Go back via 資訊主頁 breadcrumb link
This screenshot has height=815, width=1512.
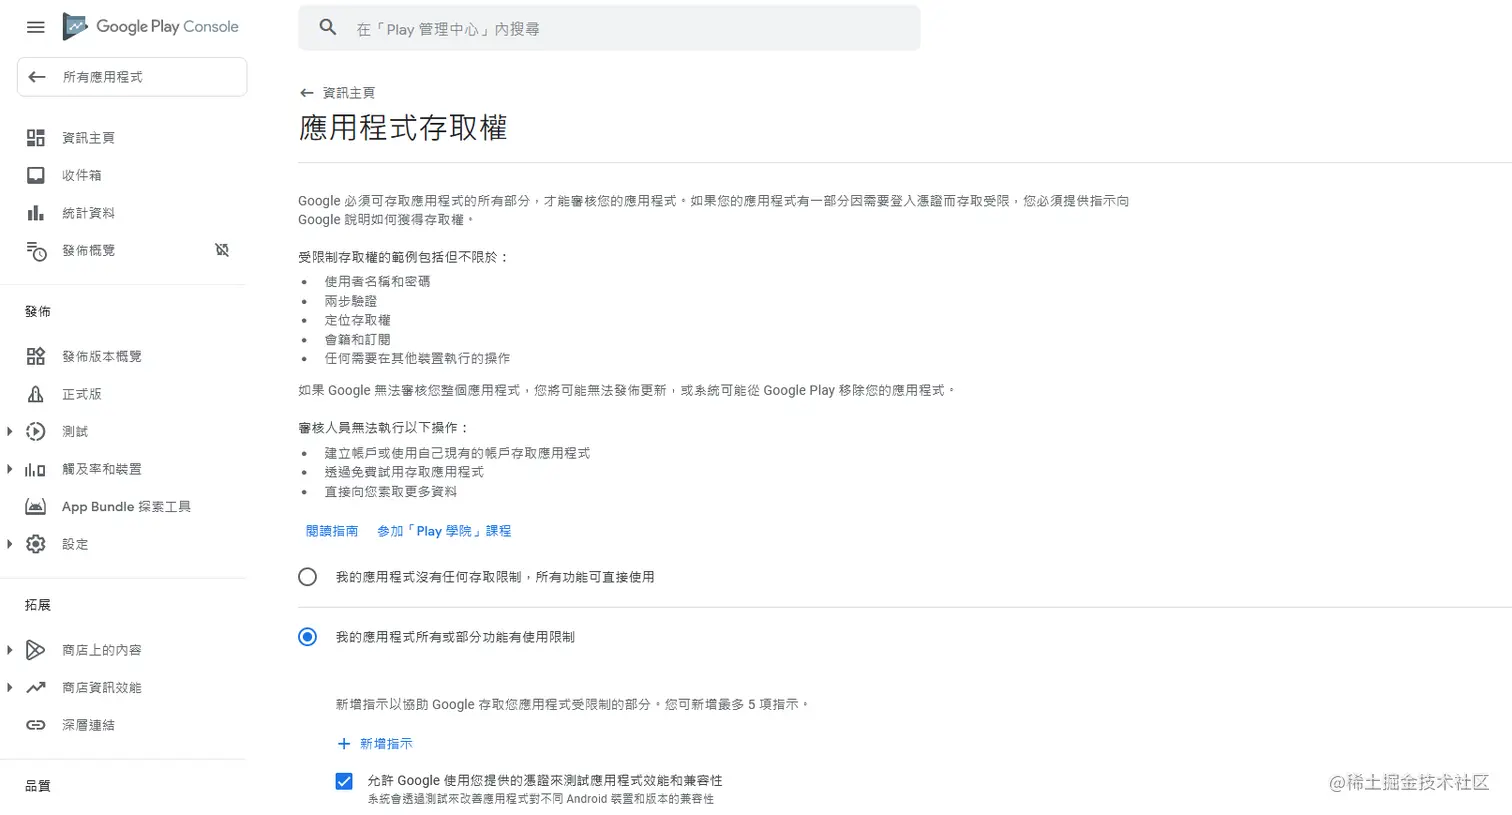click(349, 93)
